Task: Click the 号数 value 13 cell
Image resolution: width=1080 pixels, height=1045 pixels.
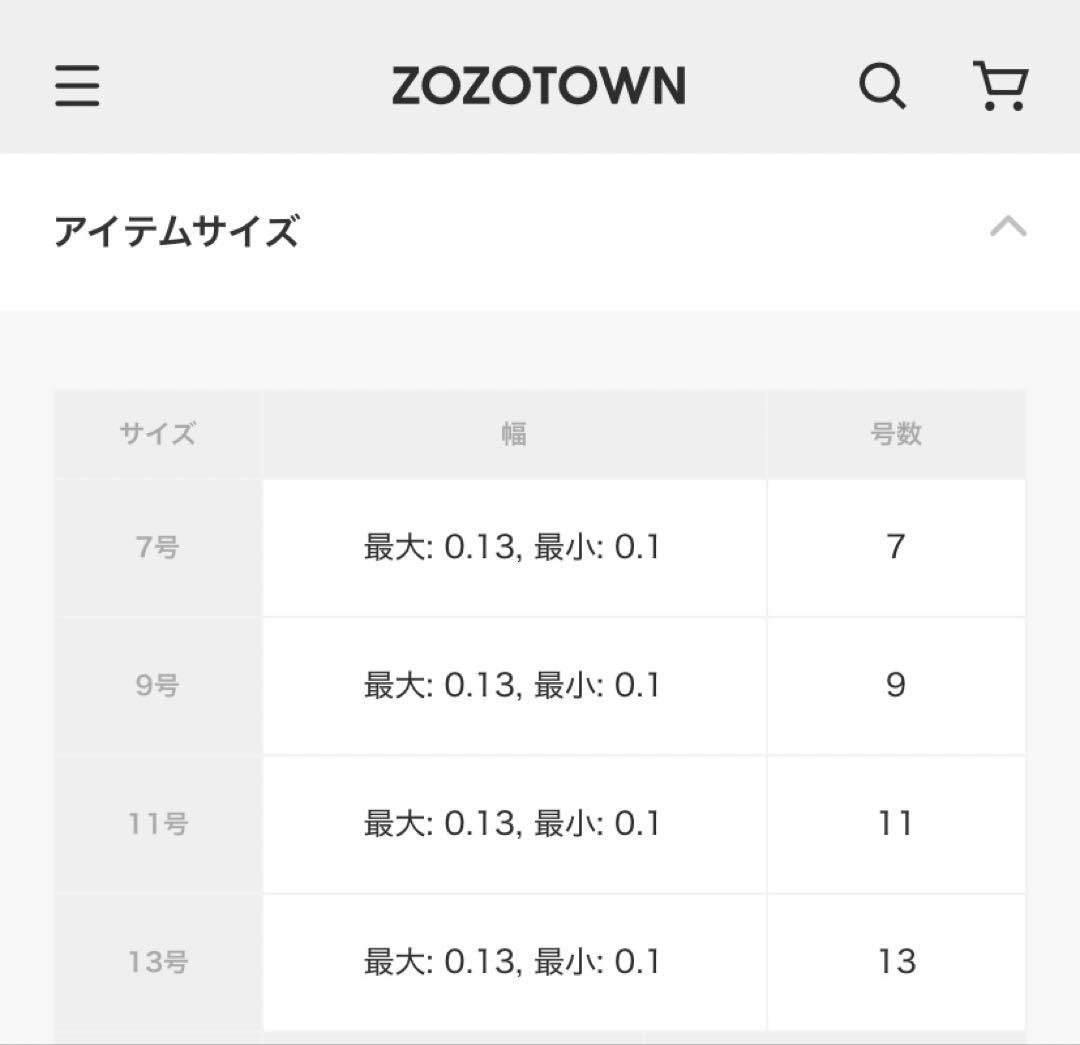Action: click(x=896, y=962)
